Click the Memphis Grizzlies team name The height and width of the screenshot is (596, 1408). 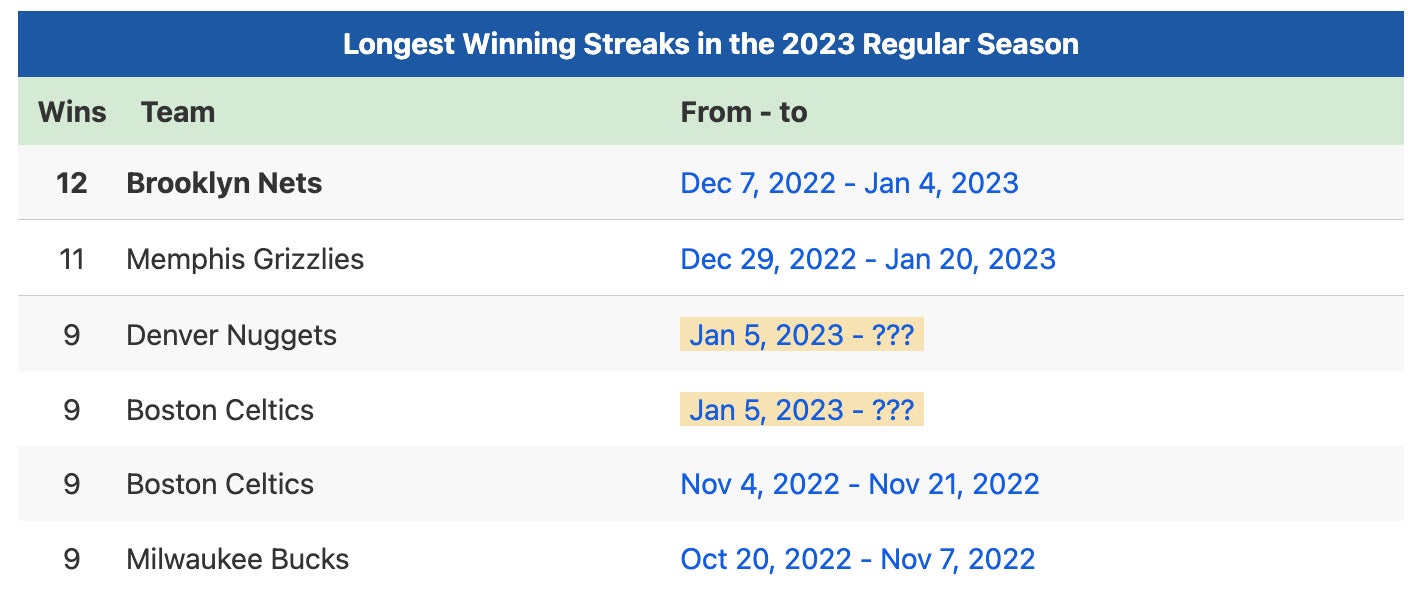point(245,259)
